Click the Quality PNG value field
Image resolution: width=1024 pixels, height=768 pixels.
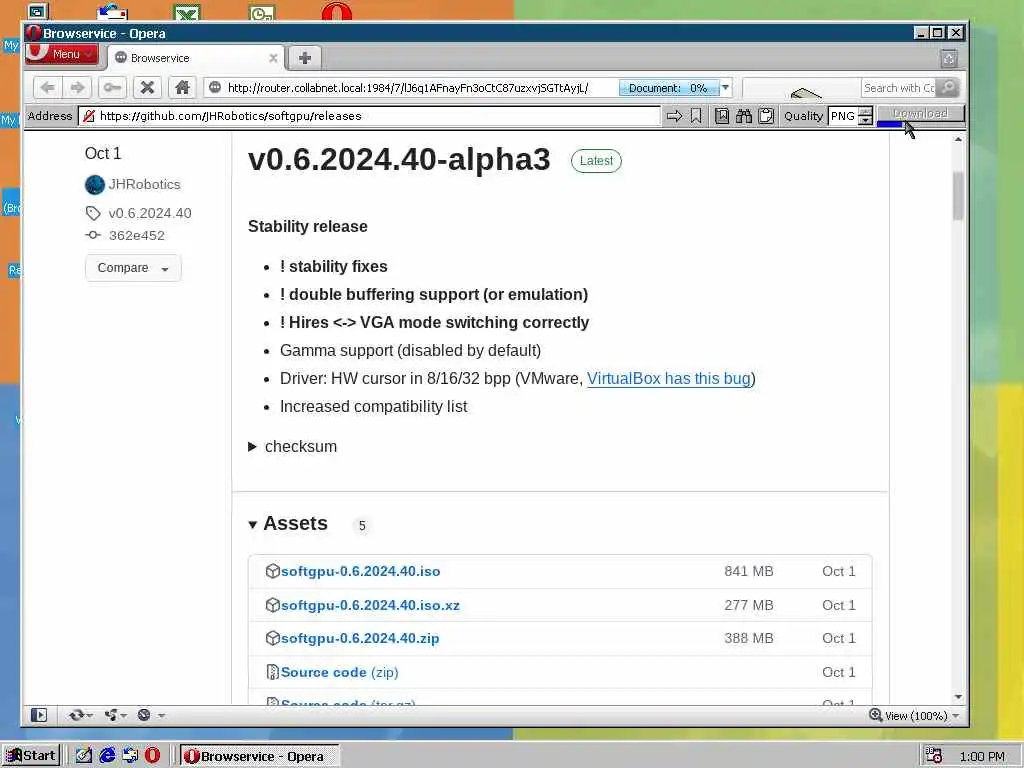click(843, 116)
